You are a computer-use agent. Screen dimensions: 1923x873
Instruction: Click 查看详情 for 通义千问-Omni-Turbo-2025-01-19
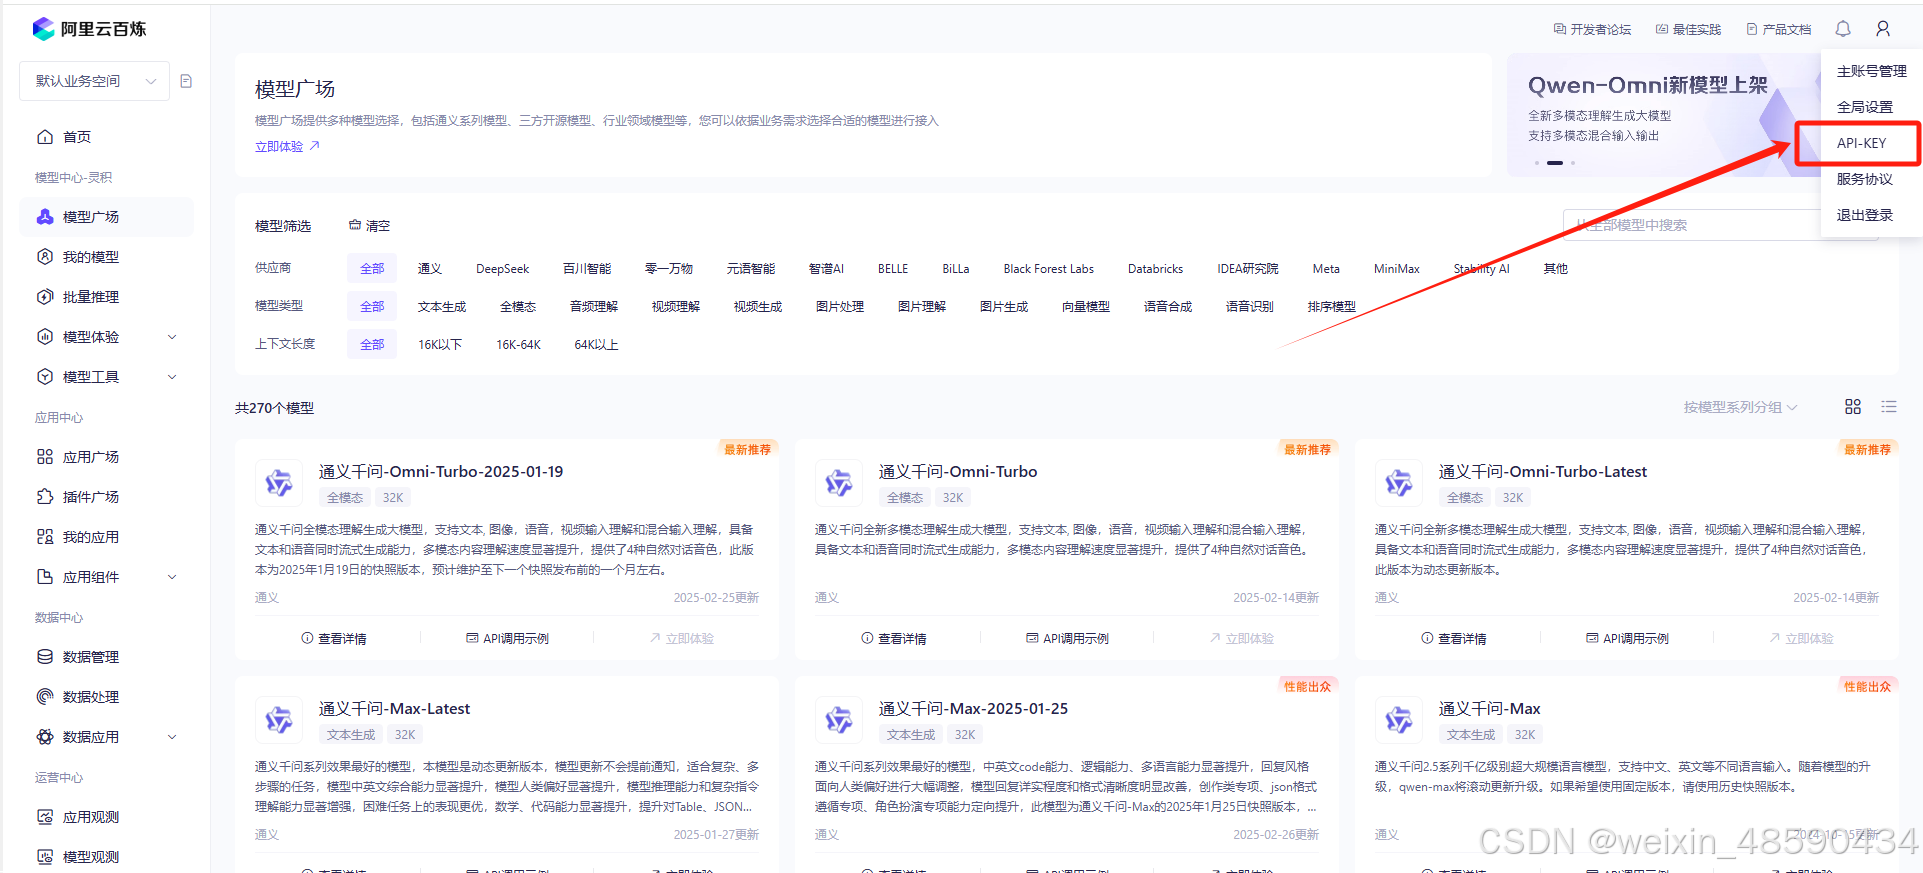334,638
